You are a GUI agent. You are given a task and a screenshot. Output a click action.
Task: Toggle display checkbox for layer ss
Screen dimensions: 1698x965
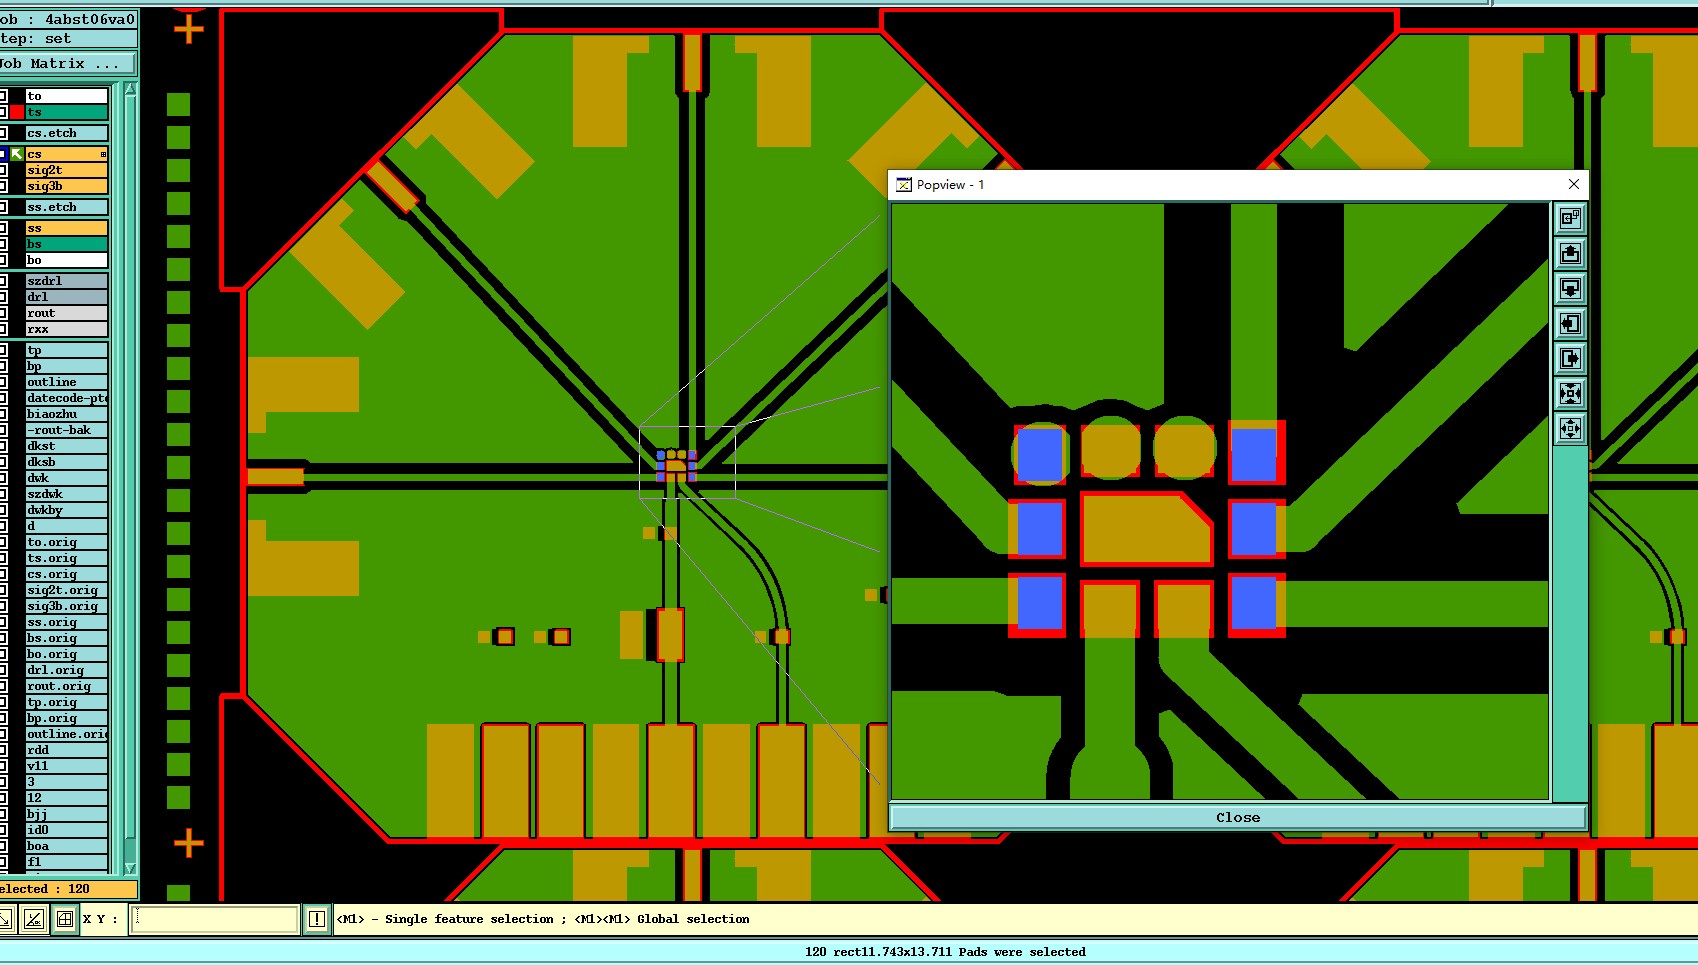tap(3, 228)
